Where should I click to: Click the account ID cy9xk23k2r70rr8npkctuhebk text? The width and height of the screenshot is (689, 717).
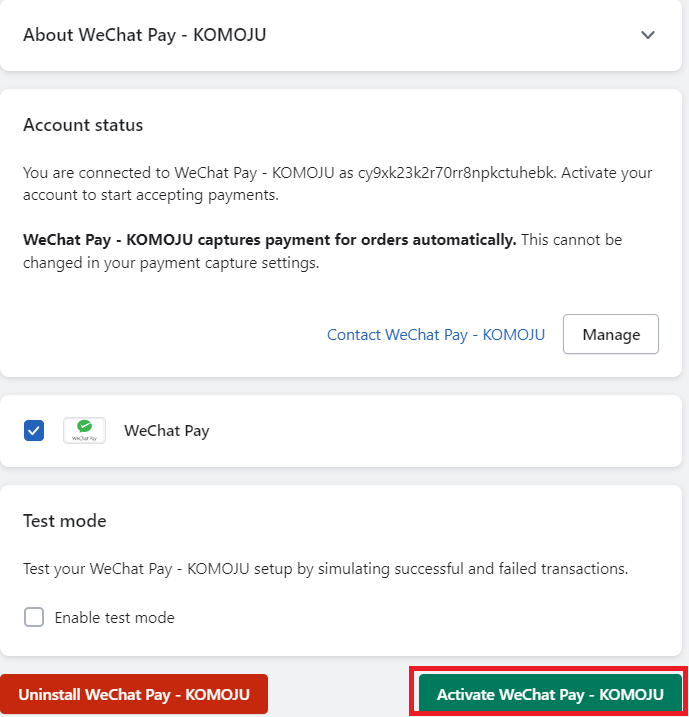coord(456,173)
